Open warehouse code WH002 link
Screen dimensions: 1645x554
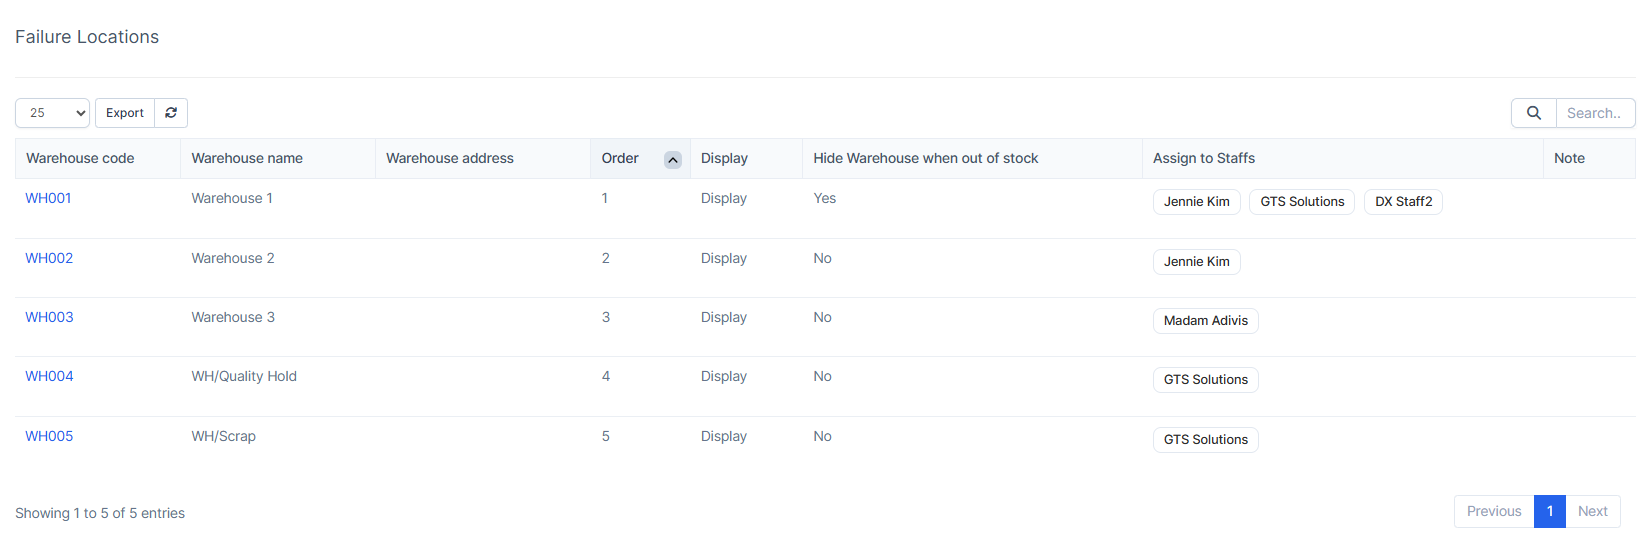(49, 258)
